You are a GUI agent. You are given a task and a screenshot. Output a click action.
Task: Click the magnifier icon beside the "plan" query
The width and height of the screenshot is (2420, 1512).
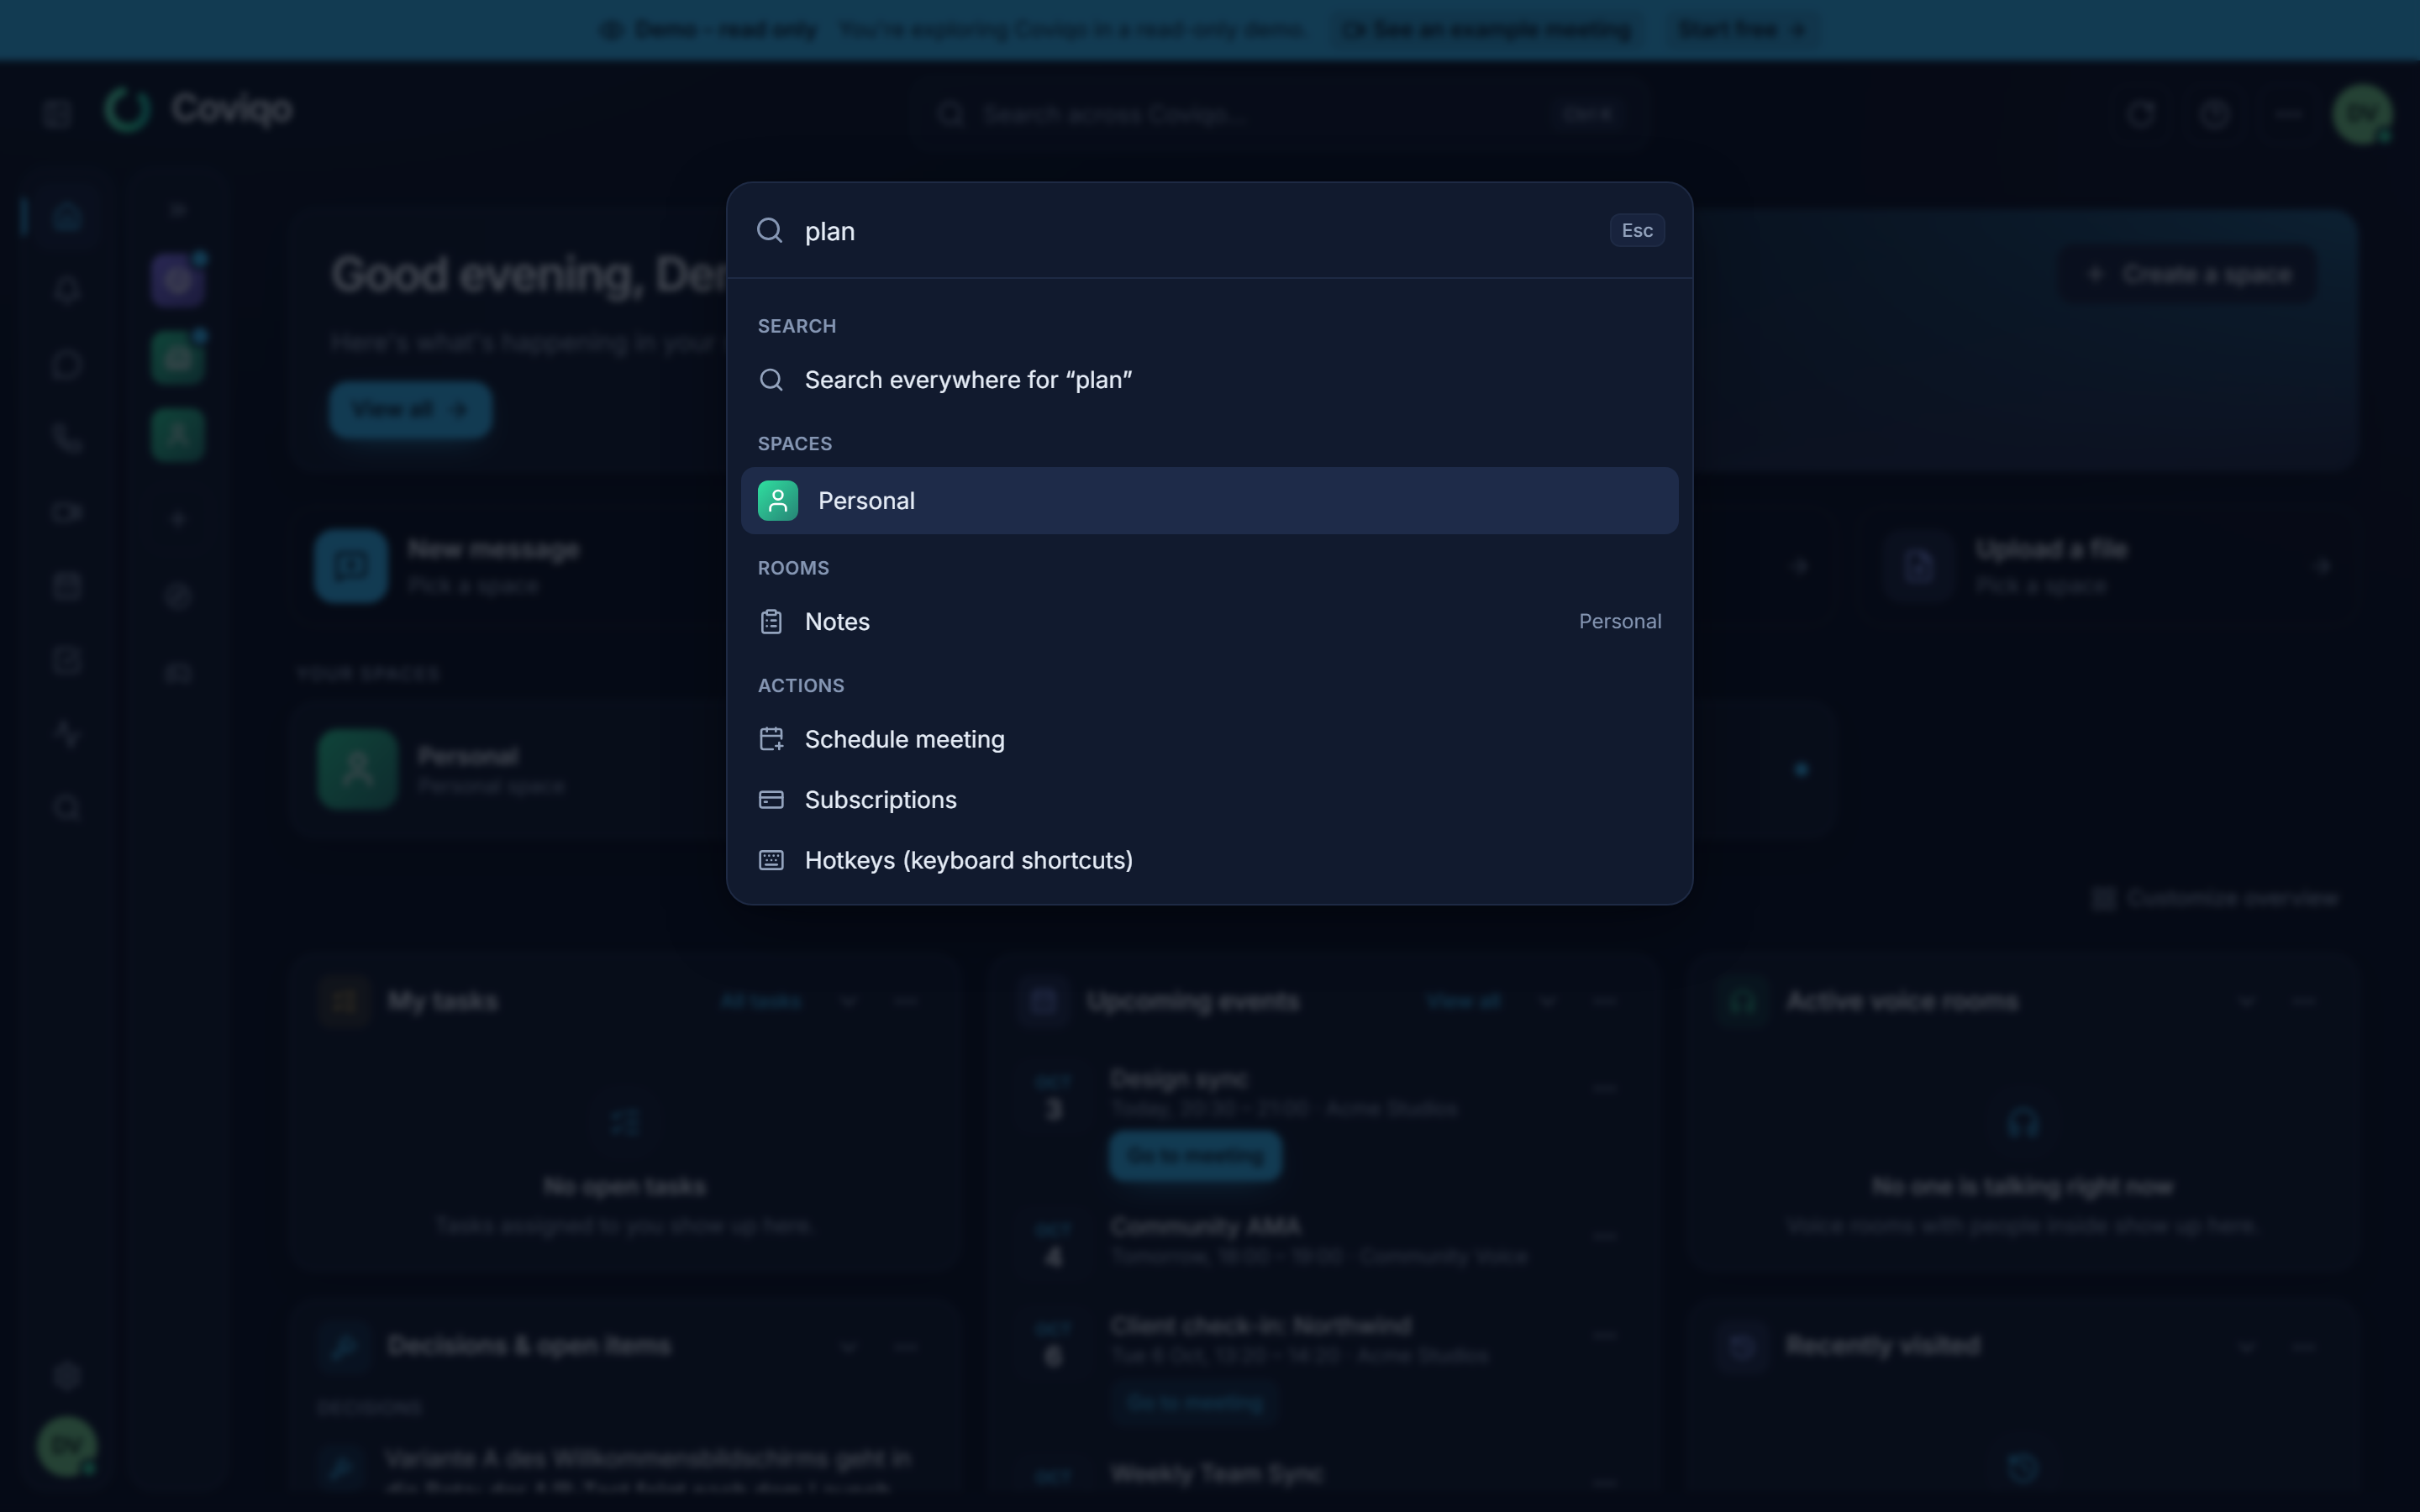[x=769, y=231]
